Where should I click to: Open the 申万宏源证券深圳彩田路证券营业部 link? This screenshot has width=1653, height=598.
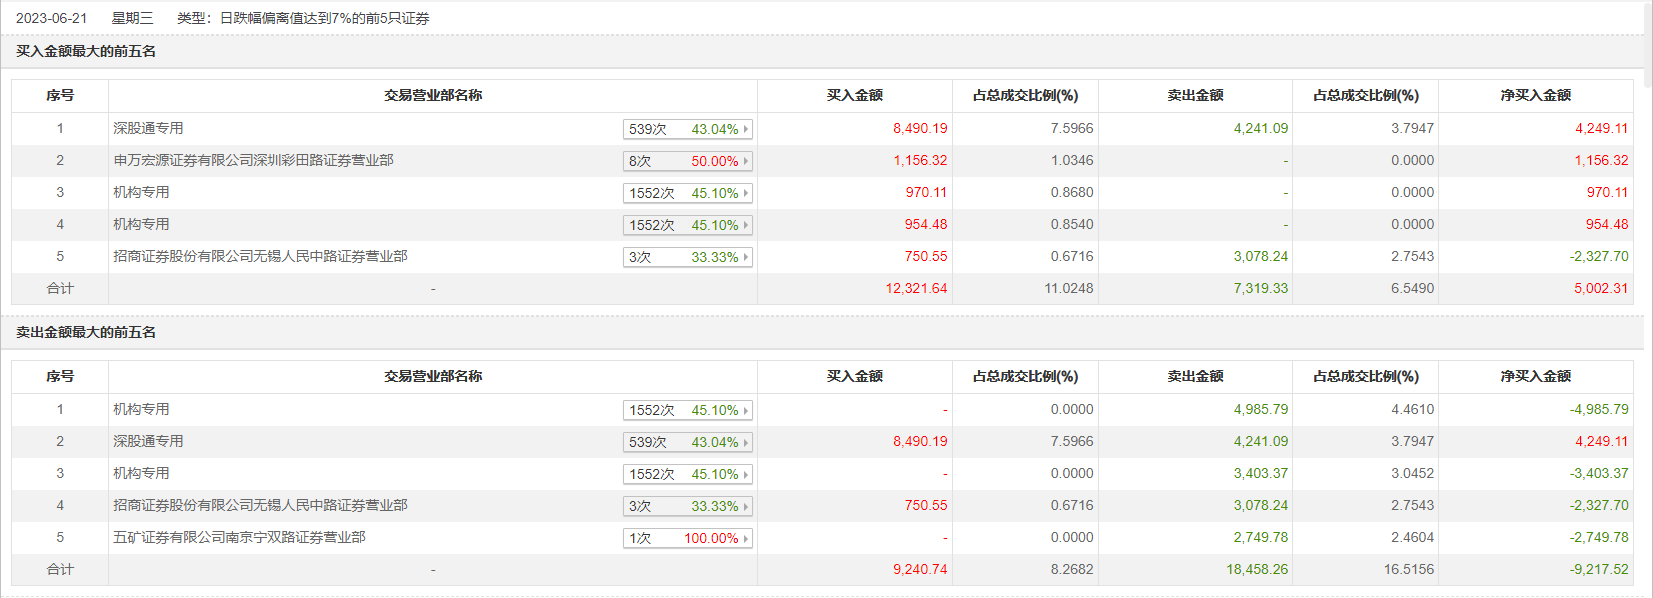point(253,160)
